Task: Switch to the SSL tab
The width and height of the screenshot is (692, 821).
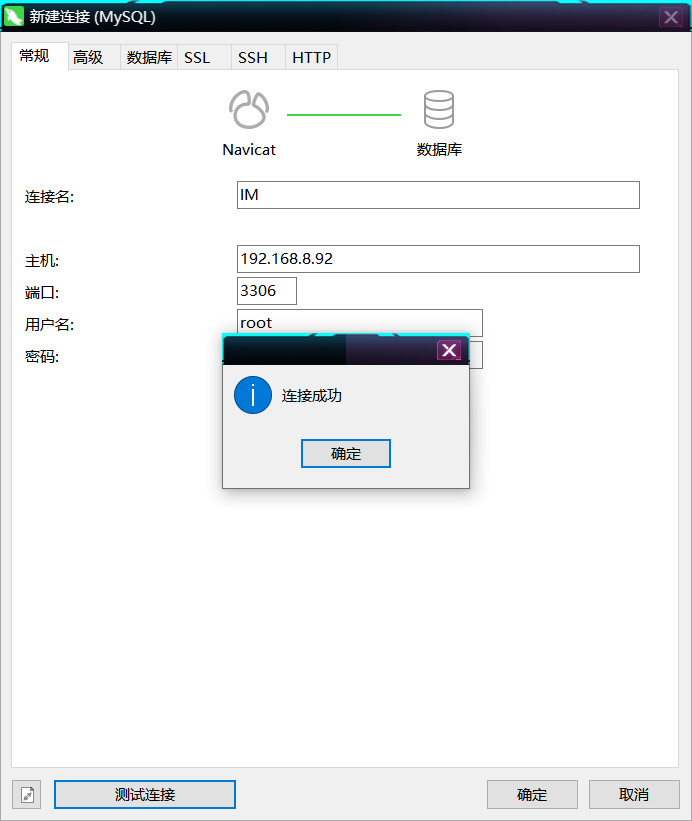Action: (204, 57)
